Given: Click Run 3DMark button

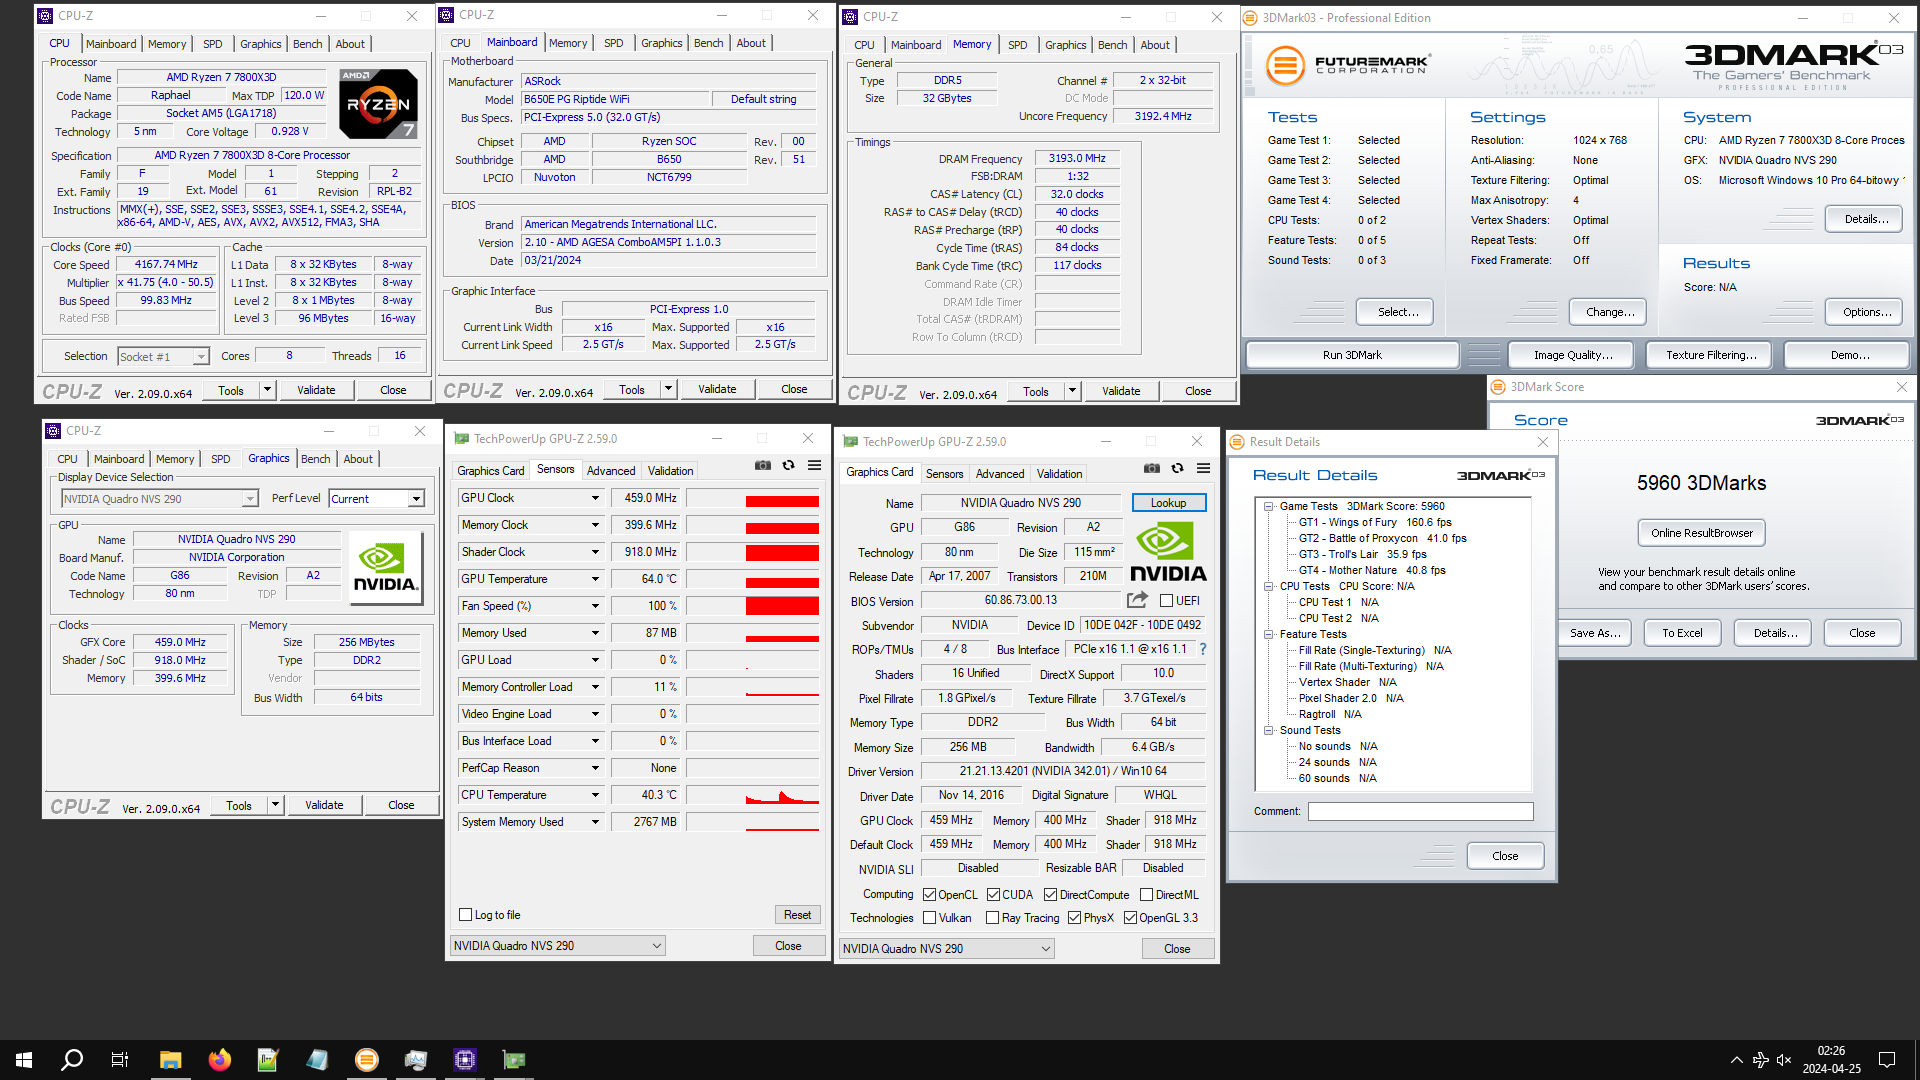Looking at the screenshot, I should tap(1352, 355).
